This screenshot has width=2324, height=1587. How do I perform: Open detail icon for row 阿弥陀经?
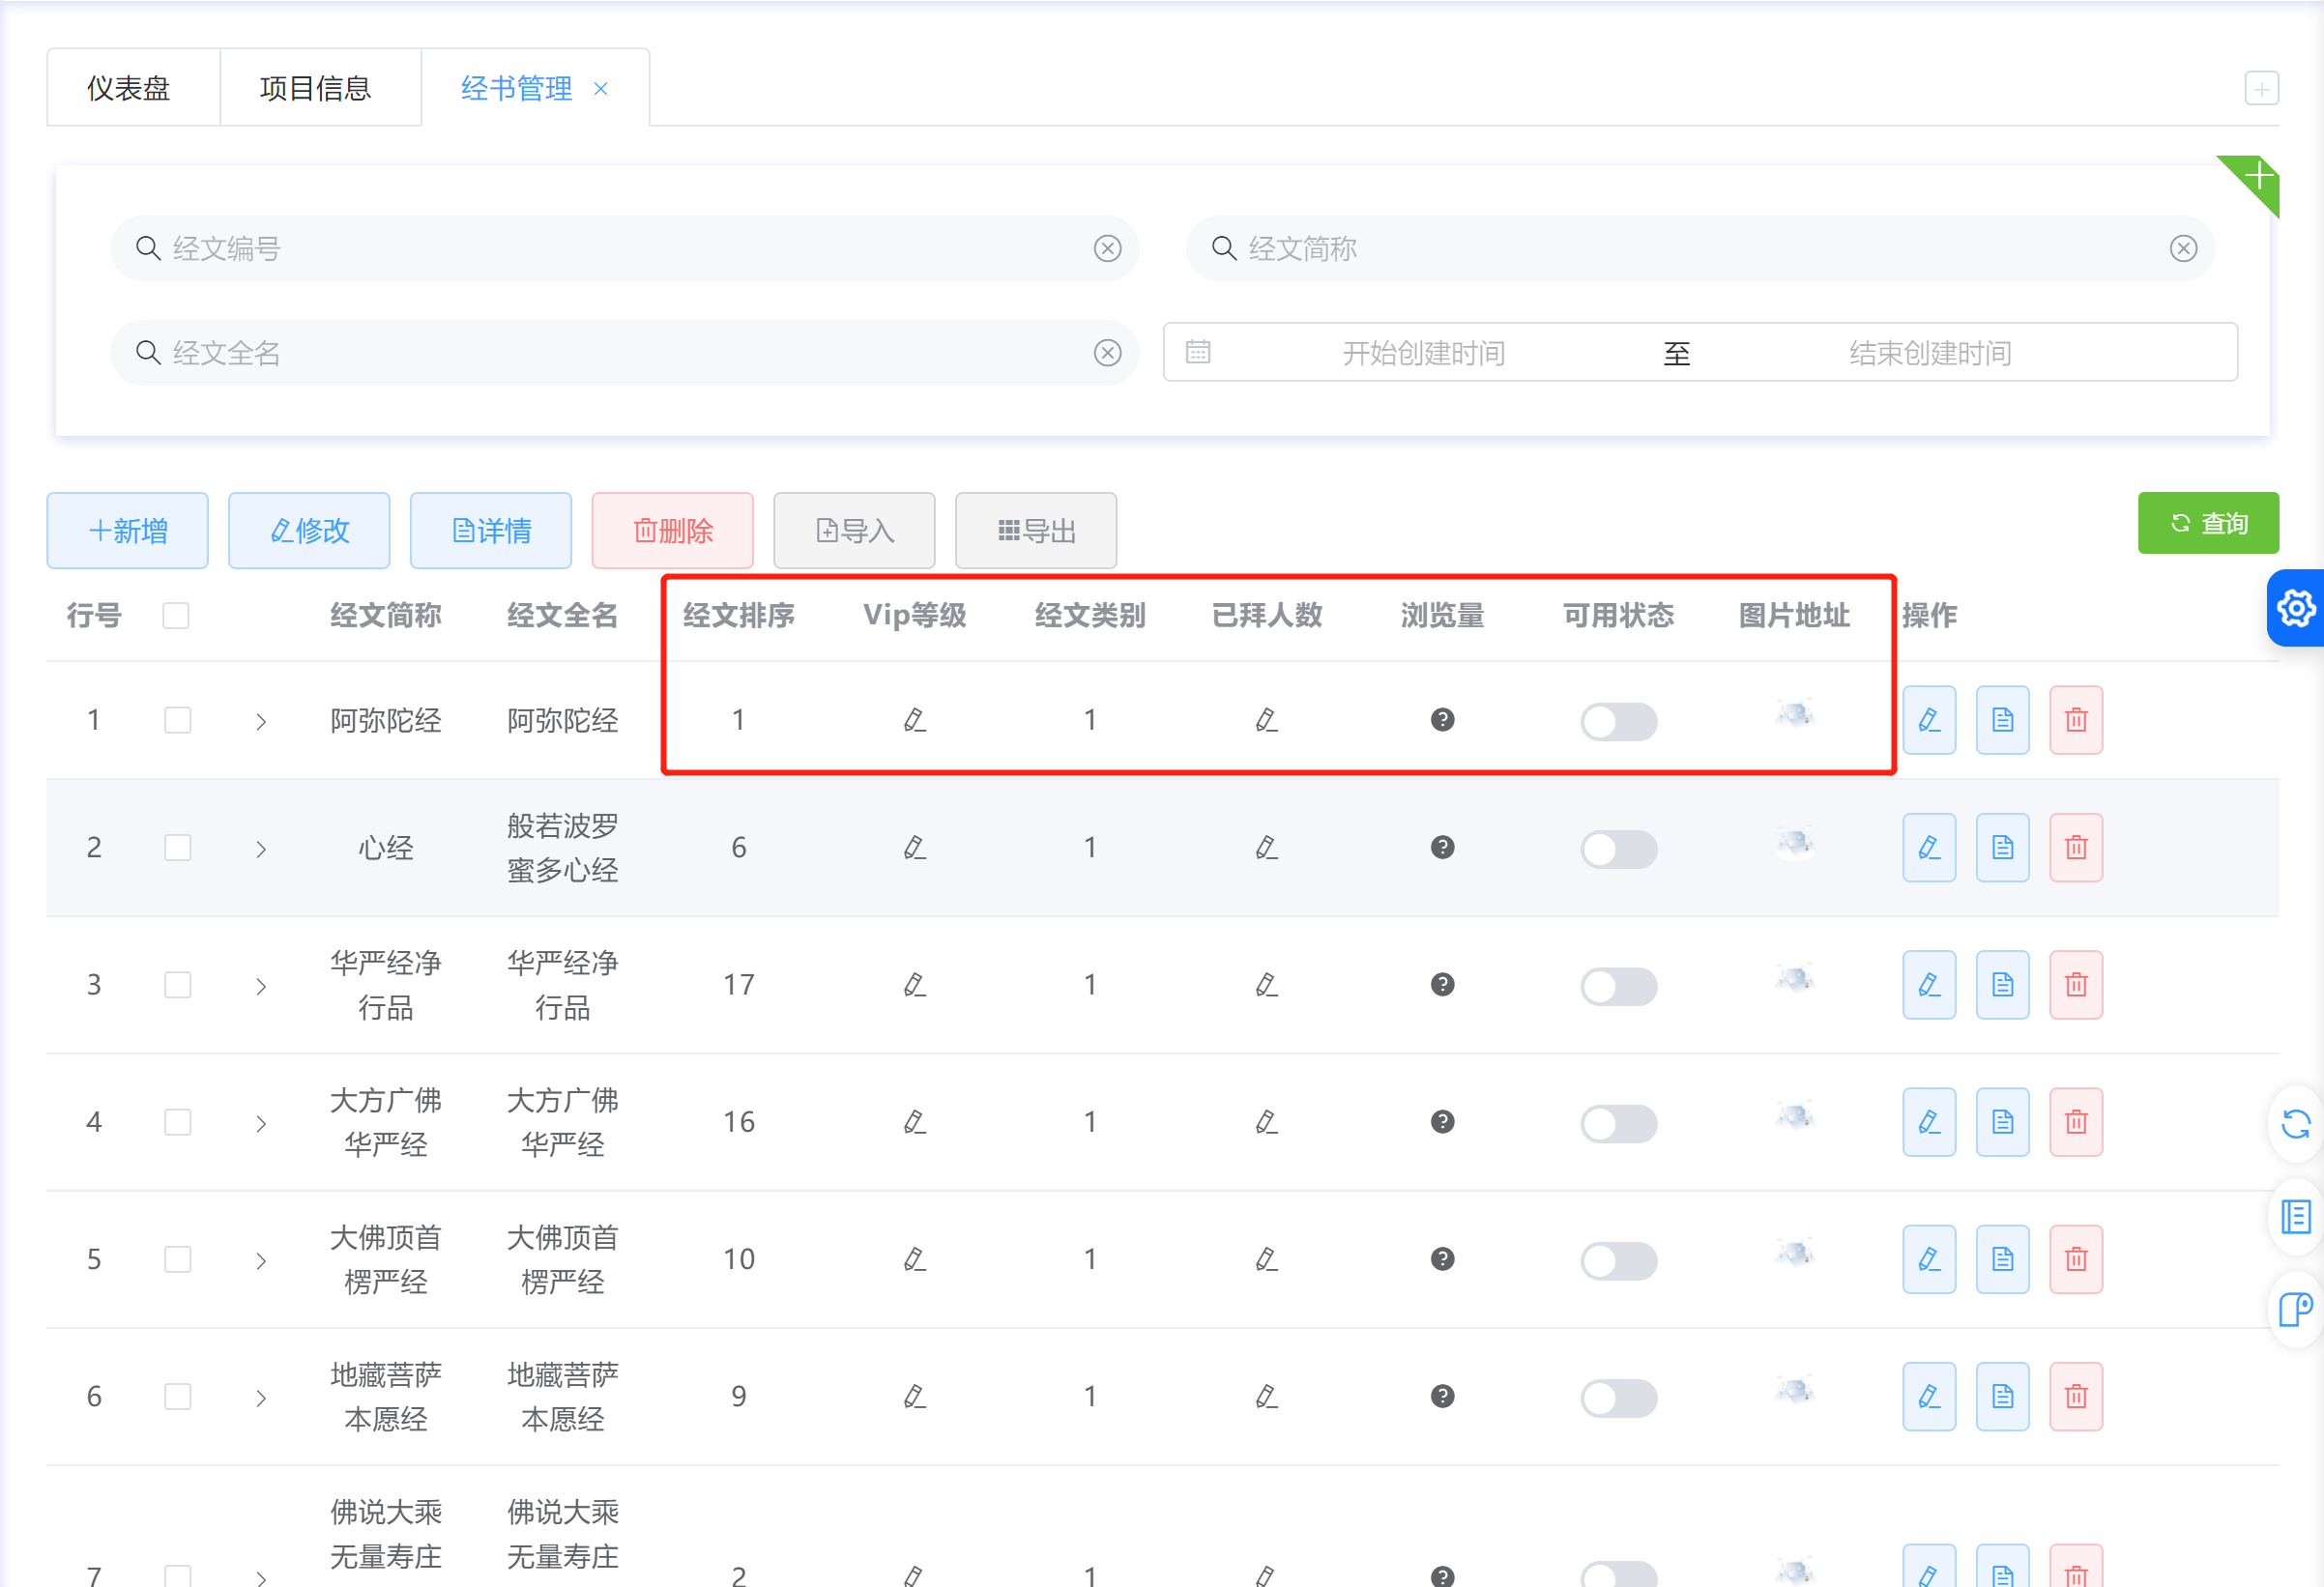(2002, 720)
